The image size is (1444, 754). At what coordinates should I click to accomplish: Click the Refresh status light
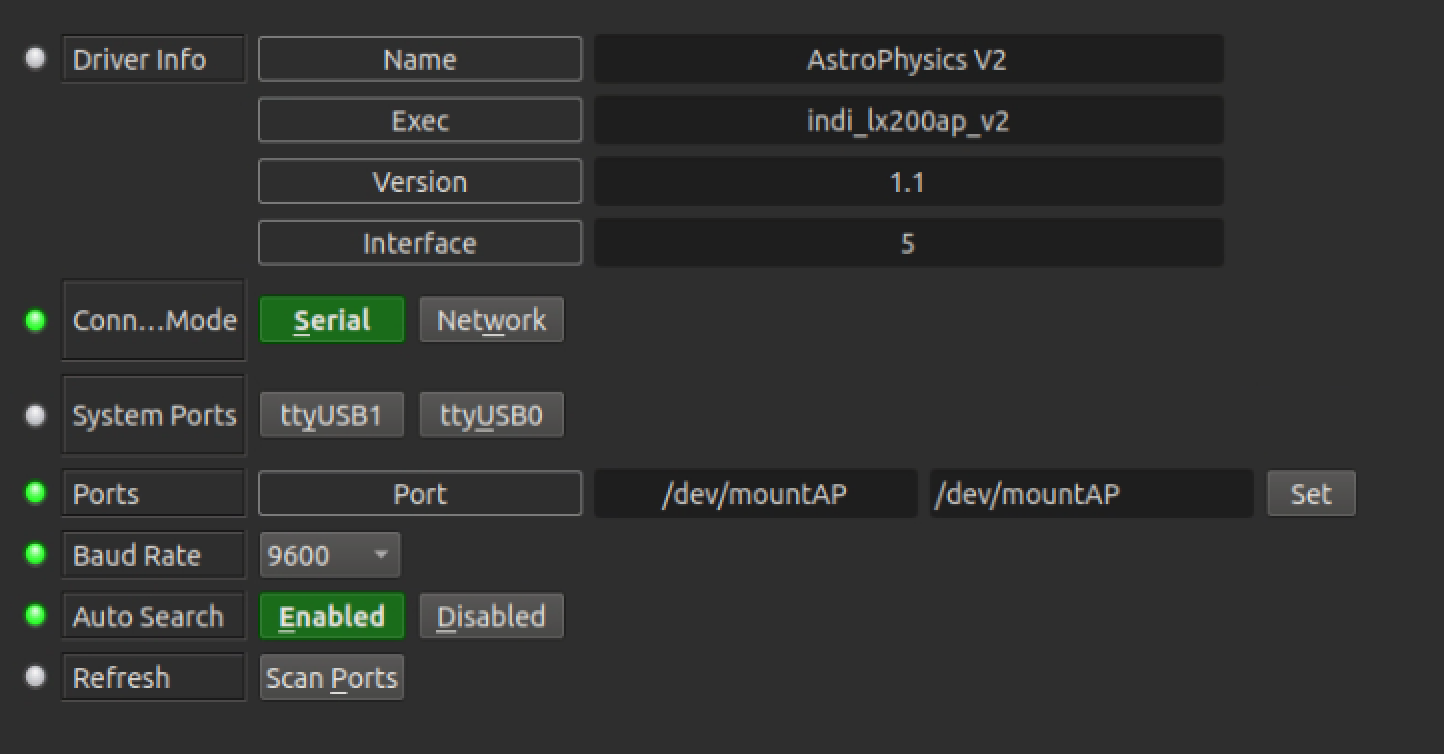click(36, 677)
